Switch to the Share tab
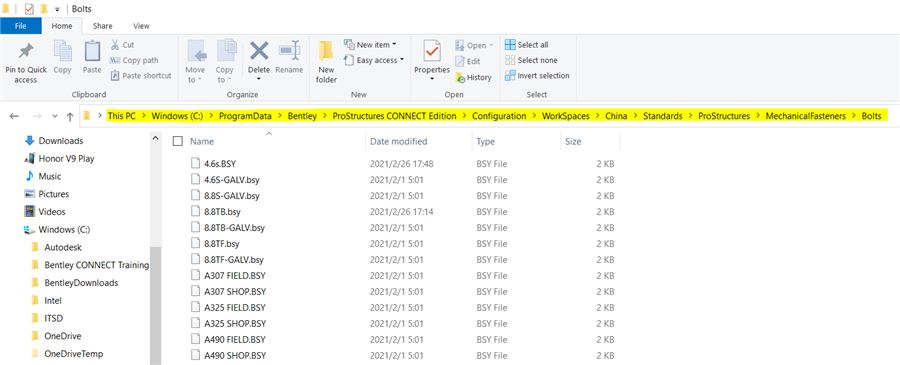900x365 pixels. (103, 26)
